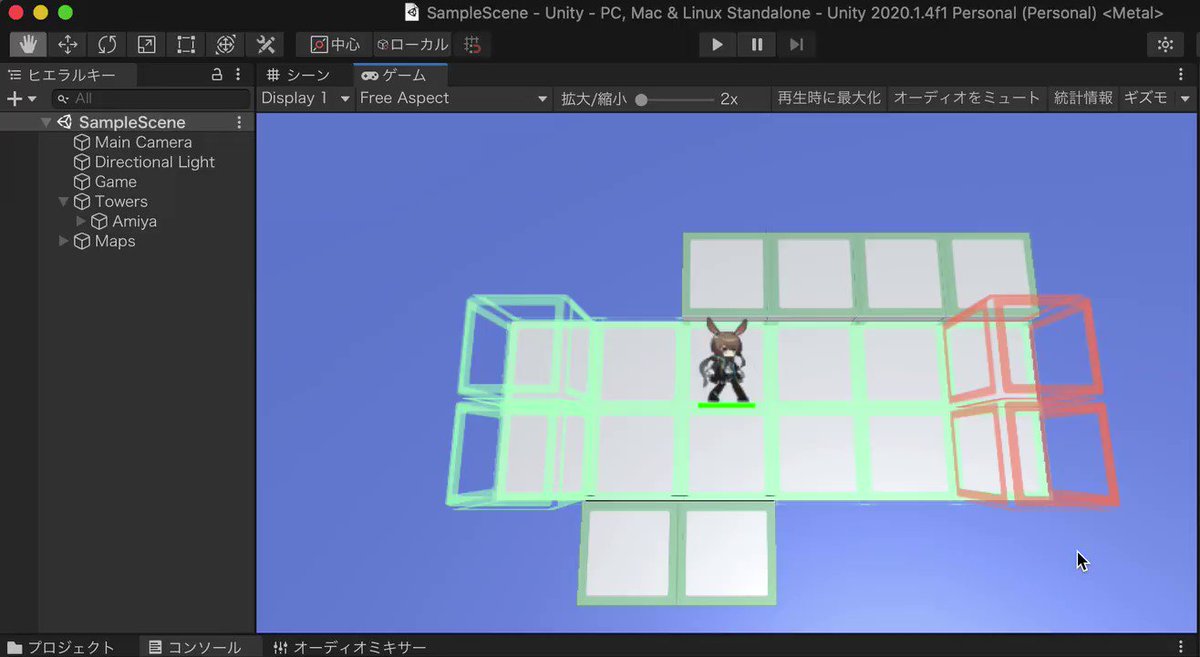
Task: Select Amiya in hierarchy
Action: (x=134, y=221)
